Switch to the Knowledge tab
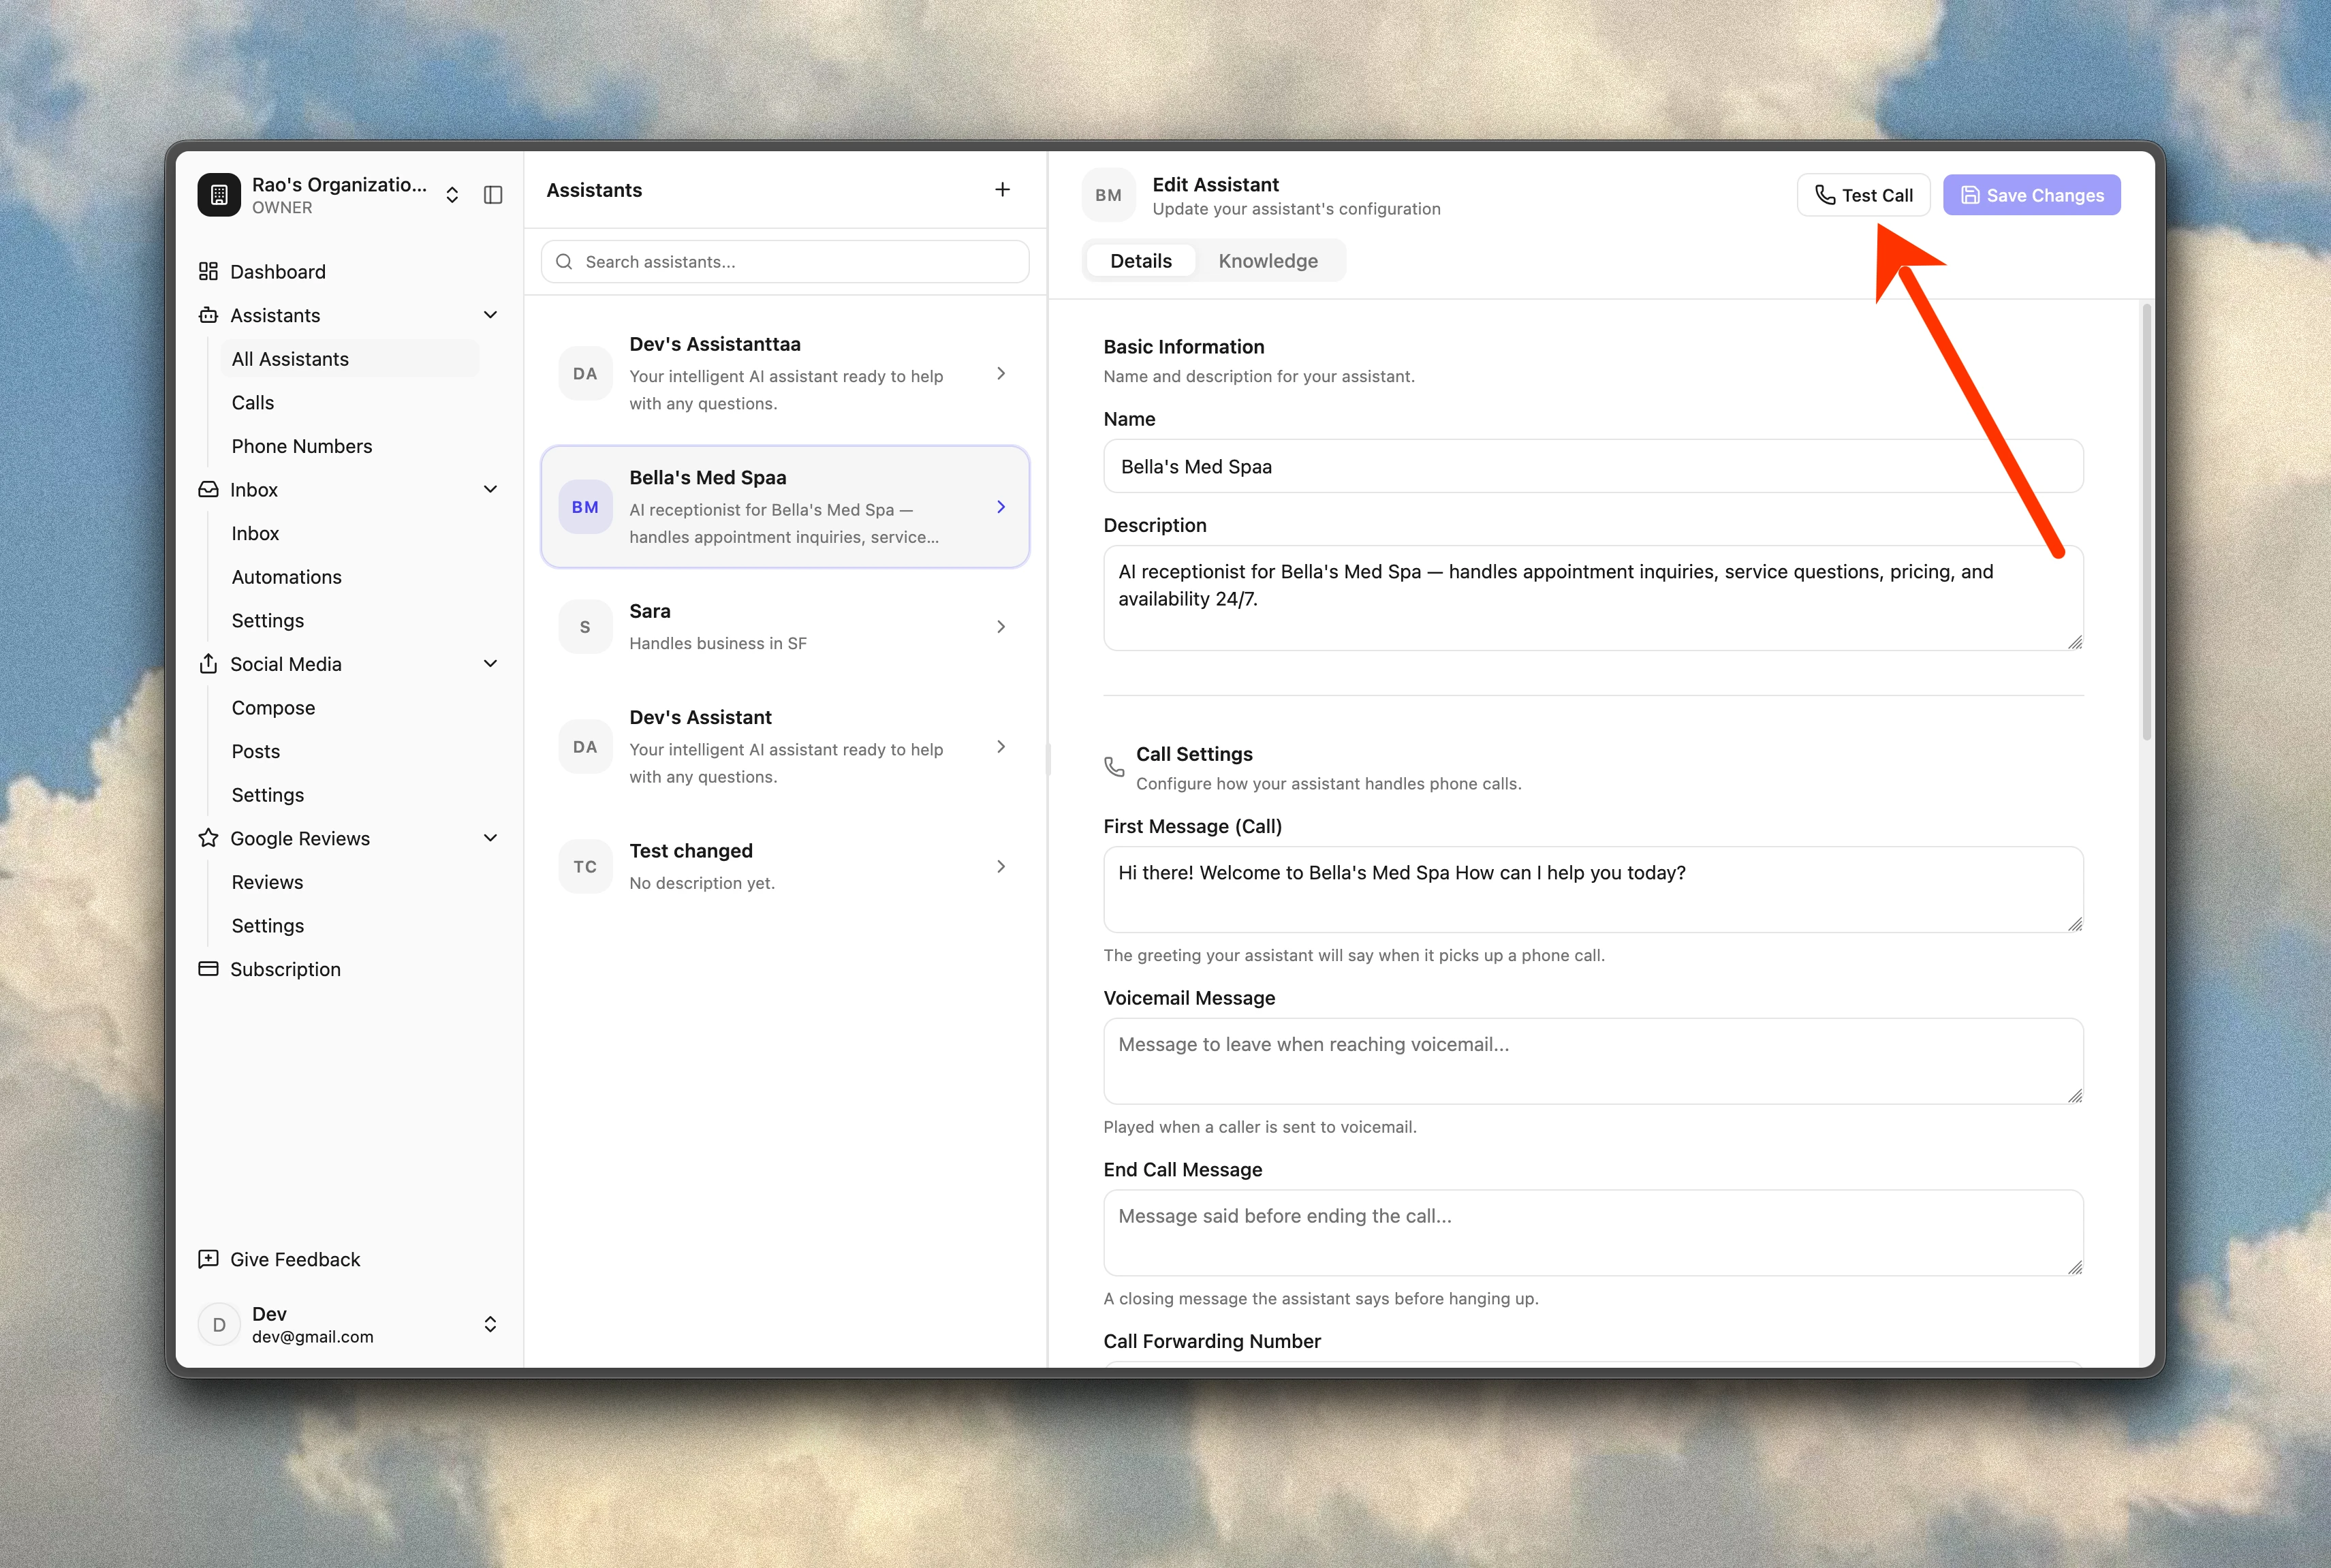 pos(1268,260)
